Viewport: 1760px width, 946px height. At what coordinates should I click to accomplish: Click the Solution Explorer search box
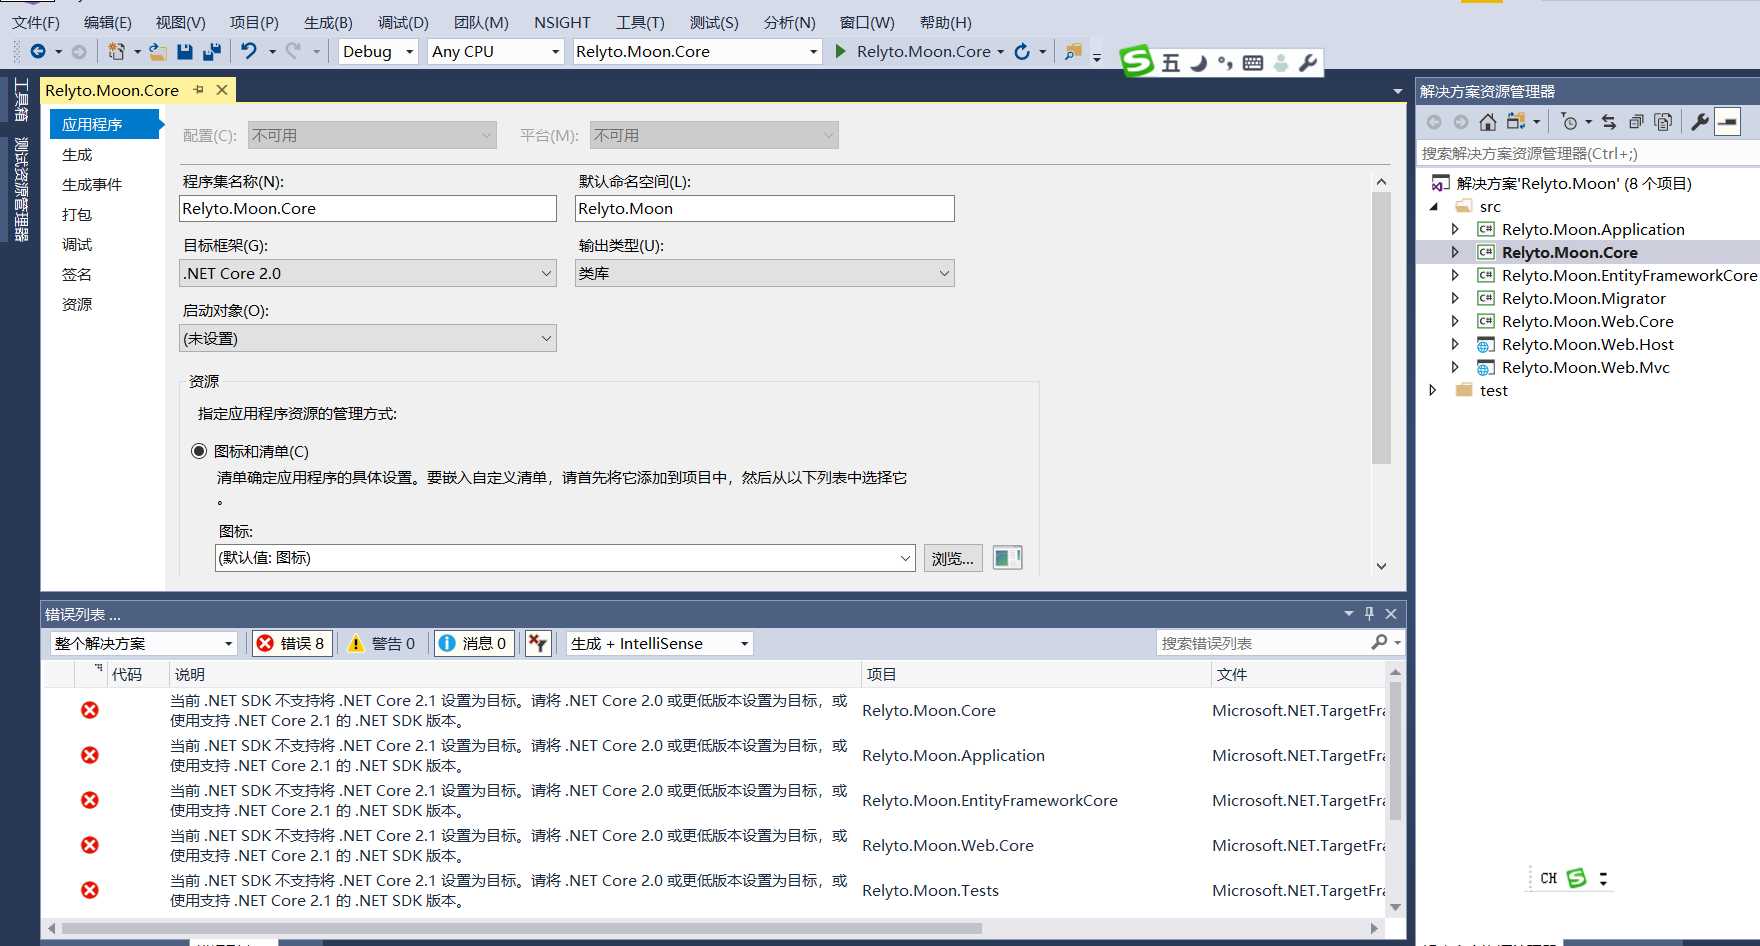1587,153
